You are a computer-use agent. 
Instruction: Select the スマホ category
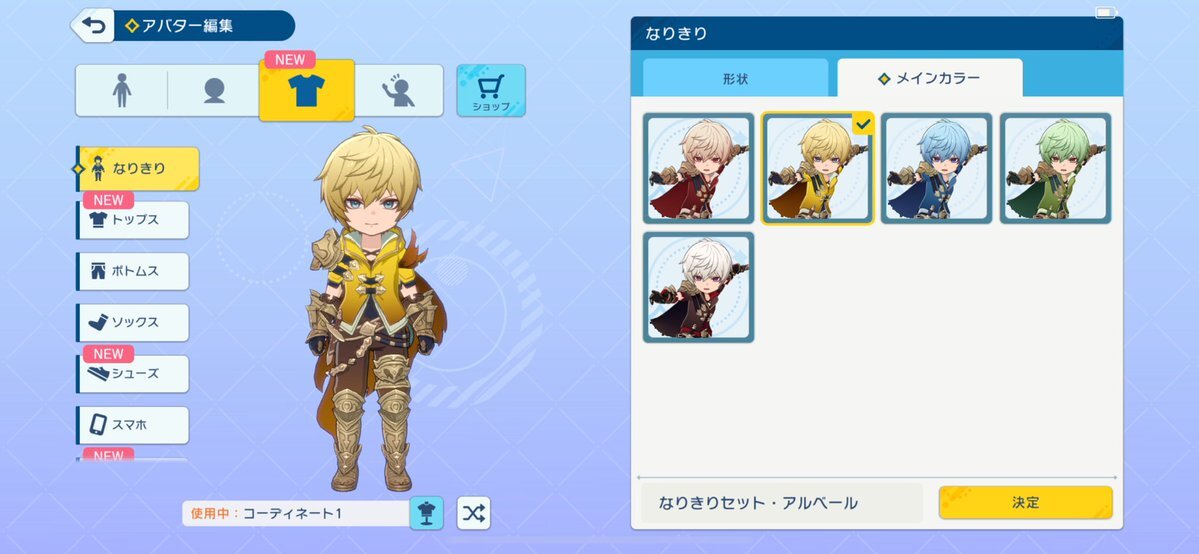point(133,425)
